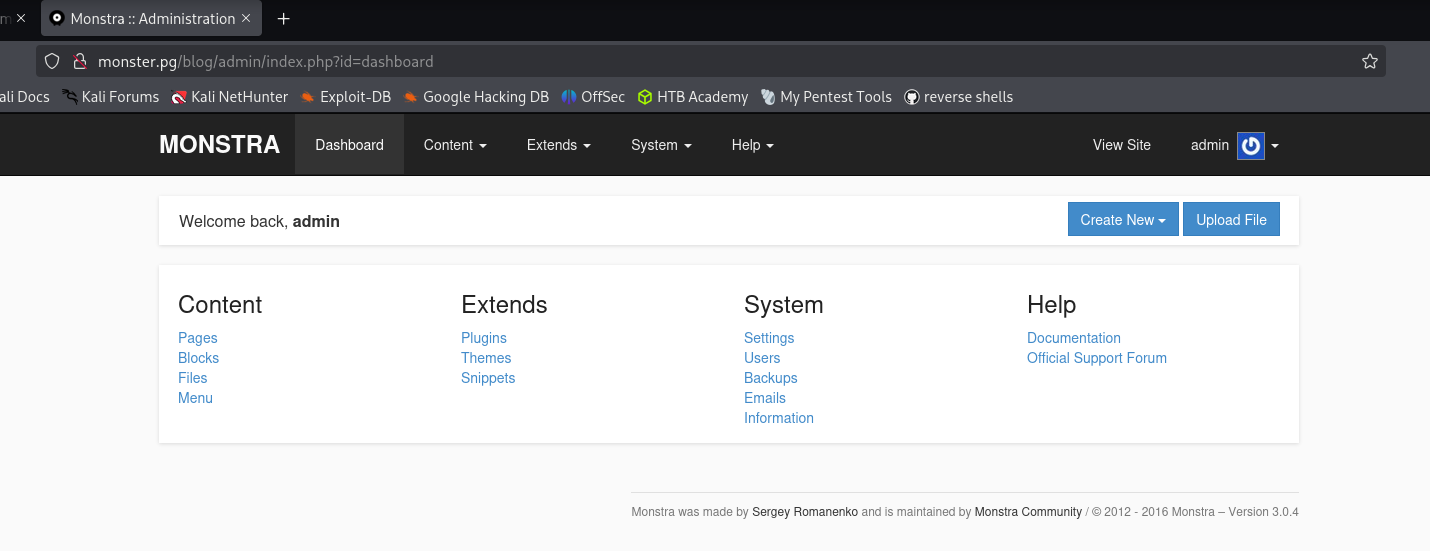Screen dimensions: 1430x551
Task: Open the OffSec bookmark
Action: pyautogui.click(x=593, y=97)
